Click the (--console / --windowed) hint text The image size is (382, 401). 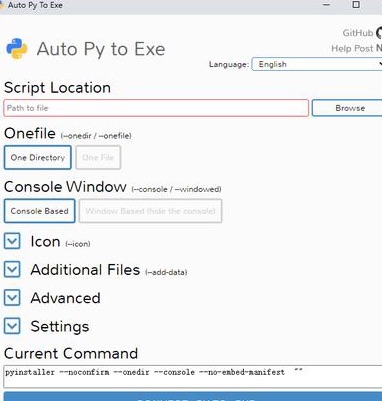click(176, 189)
